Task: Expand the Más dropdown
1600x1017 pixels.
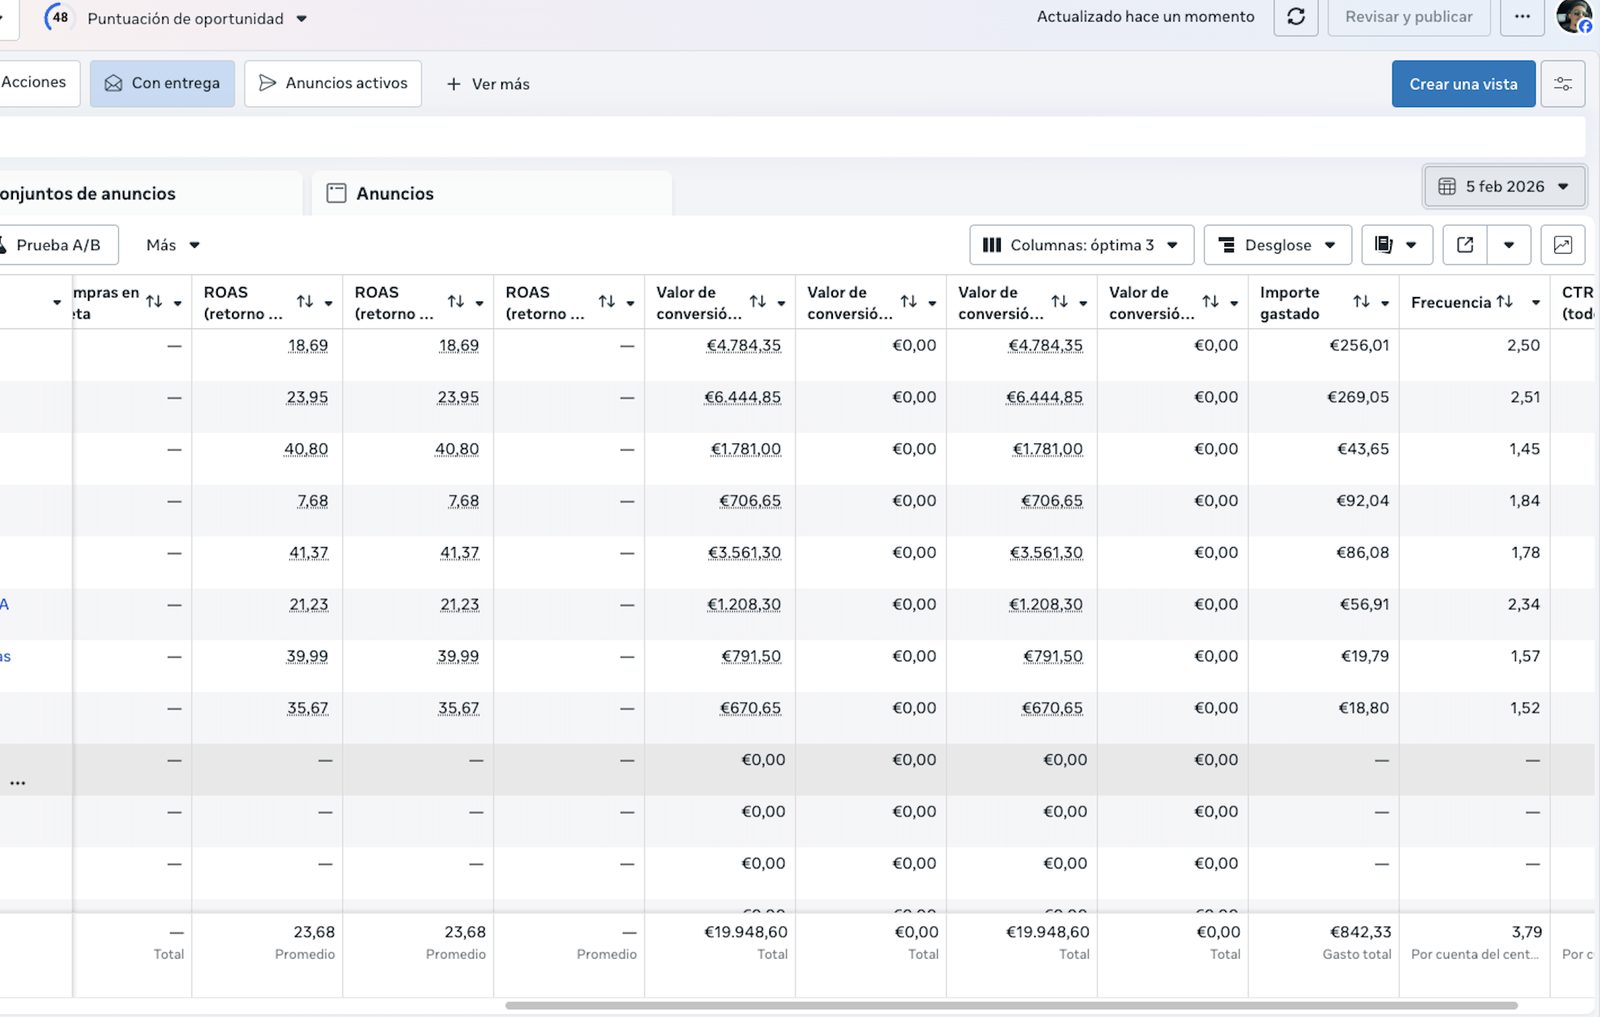Action: [x=173, y=245]
